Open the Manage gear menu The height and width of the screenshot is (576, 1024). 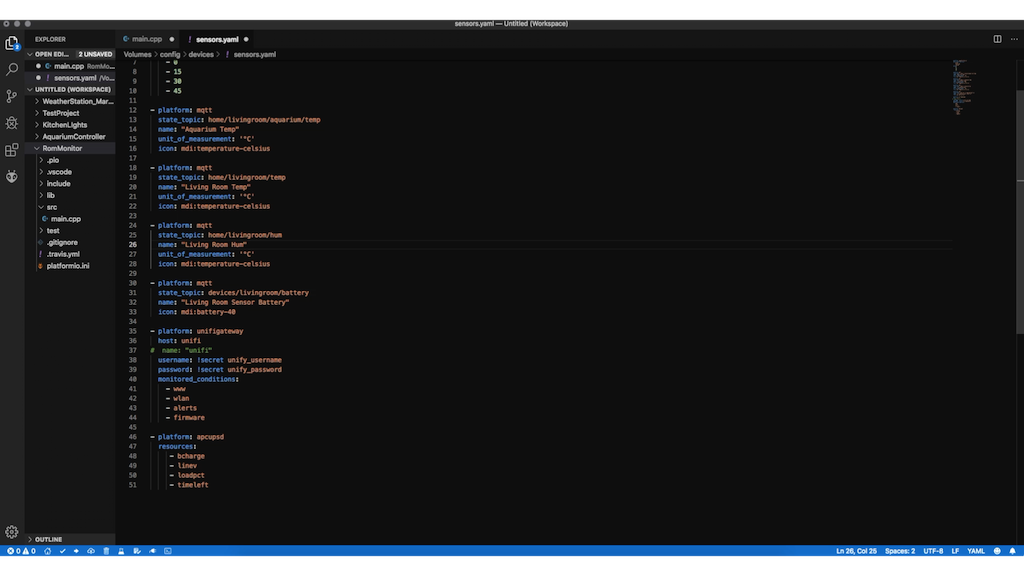click(12, 532)
